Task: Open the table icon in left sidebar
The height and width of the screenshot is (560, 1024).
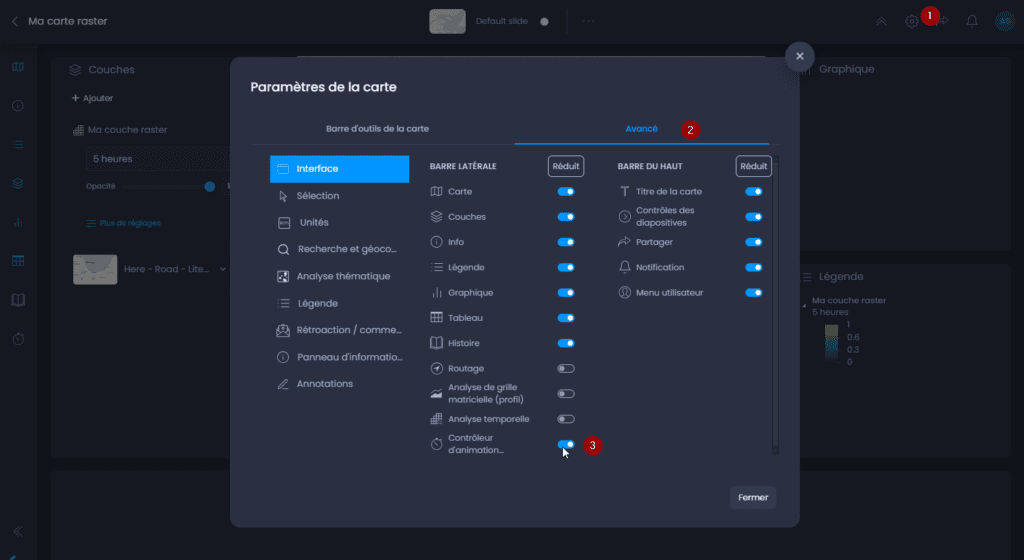Action: click(18, 261)
